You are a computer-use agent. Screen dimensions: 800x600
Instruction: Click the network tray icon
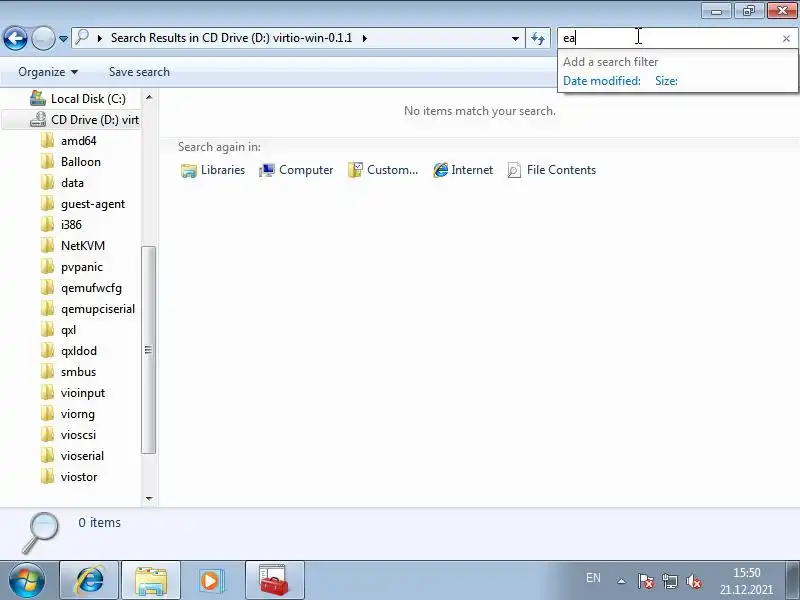click(x=670, y=581)
